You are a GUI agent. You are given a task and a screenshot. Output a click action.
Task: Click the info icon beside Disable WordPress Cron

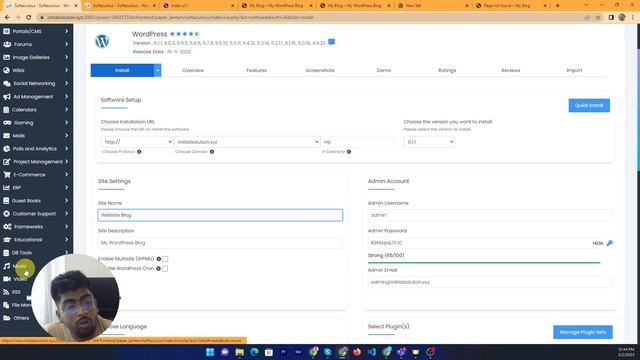(158, 269)
